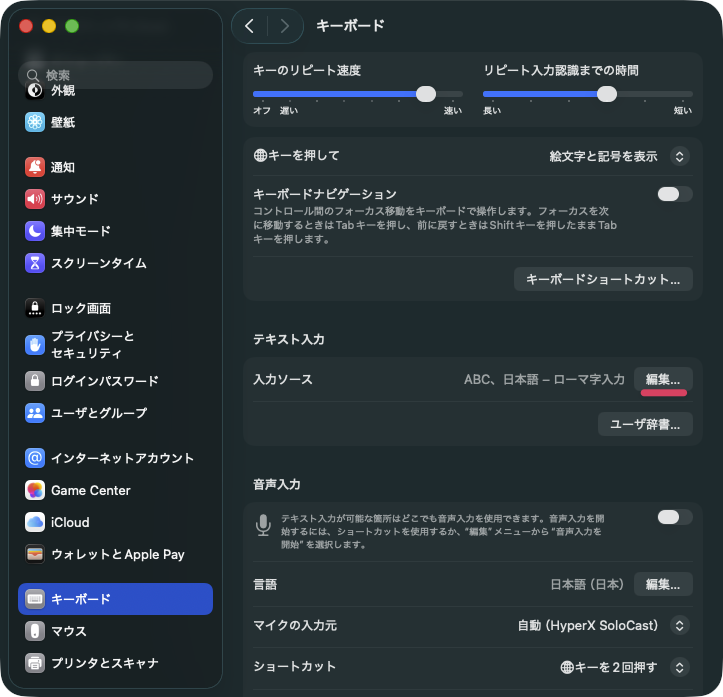Click the 速い end of repeat-rate slider
This screenshot has width=723, height=697.
tap(452, 111)
